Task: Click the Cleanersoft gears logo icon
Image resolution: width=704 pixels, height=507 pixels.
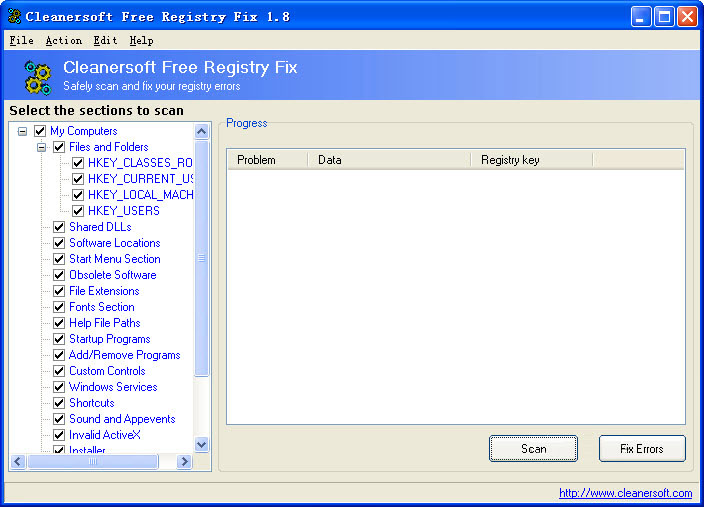Action: tap(37, 76)
